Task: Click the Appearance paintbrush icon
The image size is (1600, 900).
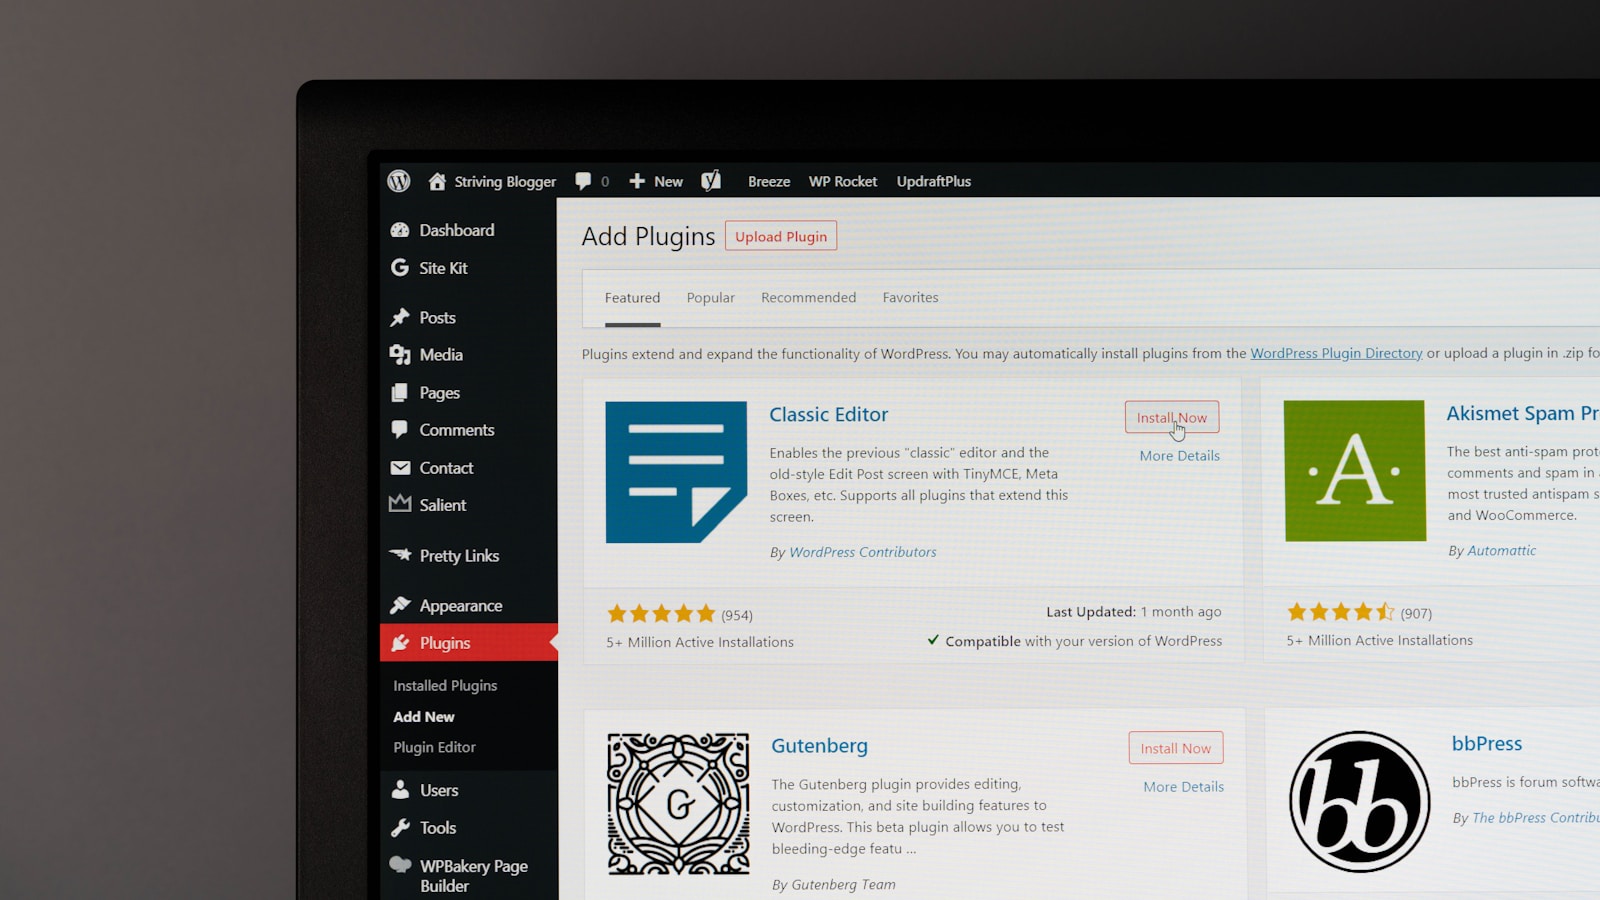Action: click(400, 605)
